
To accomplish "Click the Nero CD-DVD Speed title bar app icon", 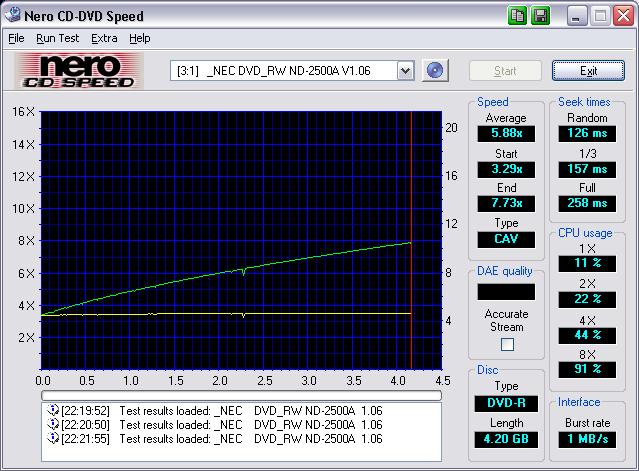I will [12, 15].
